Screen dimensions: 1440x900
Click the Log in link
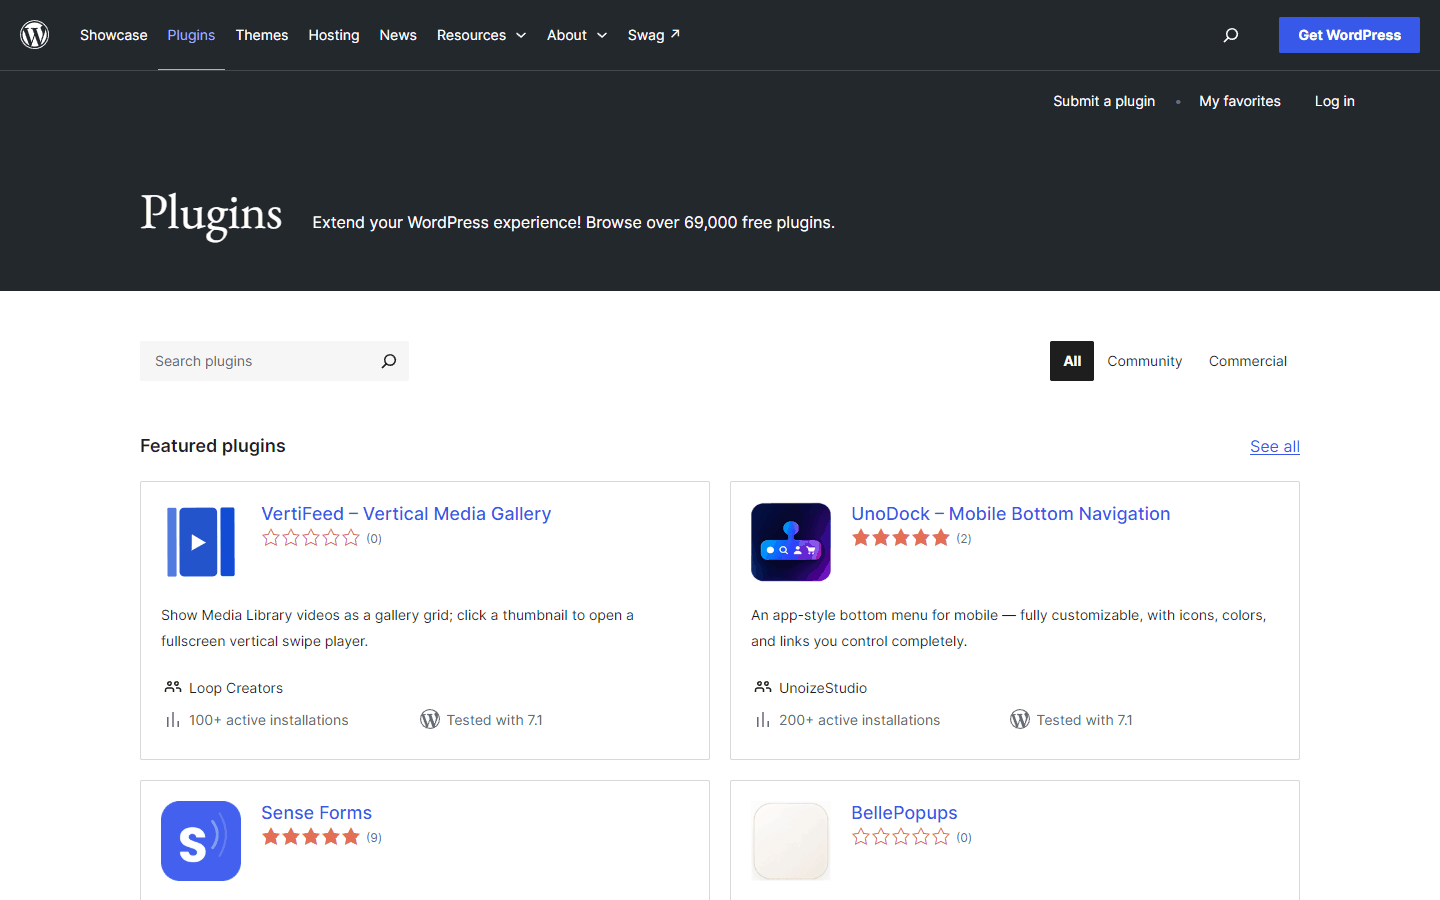[1335, 101]
